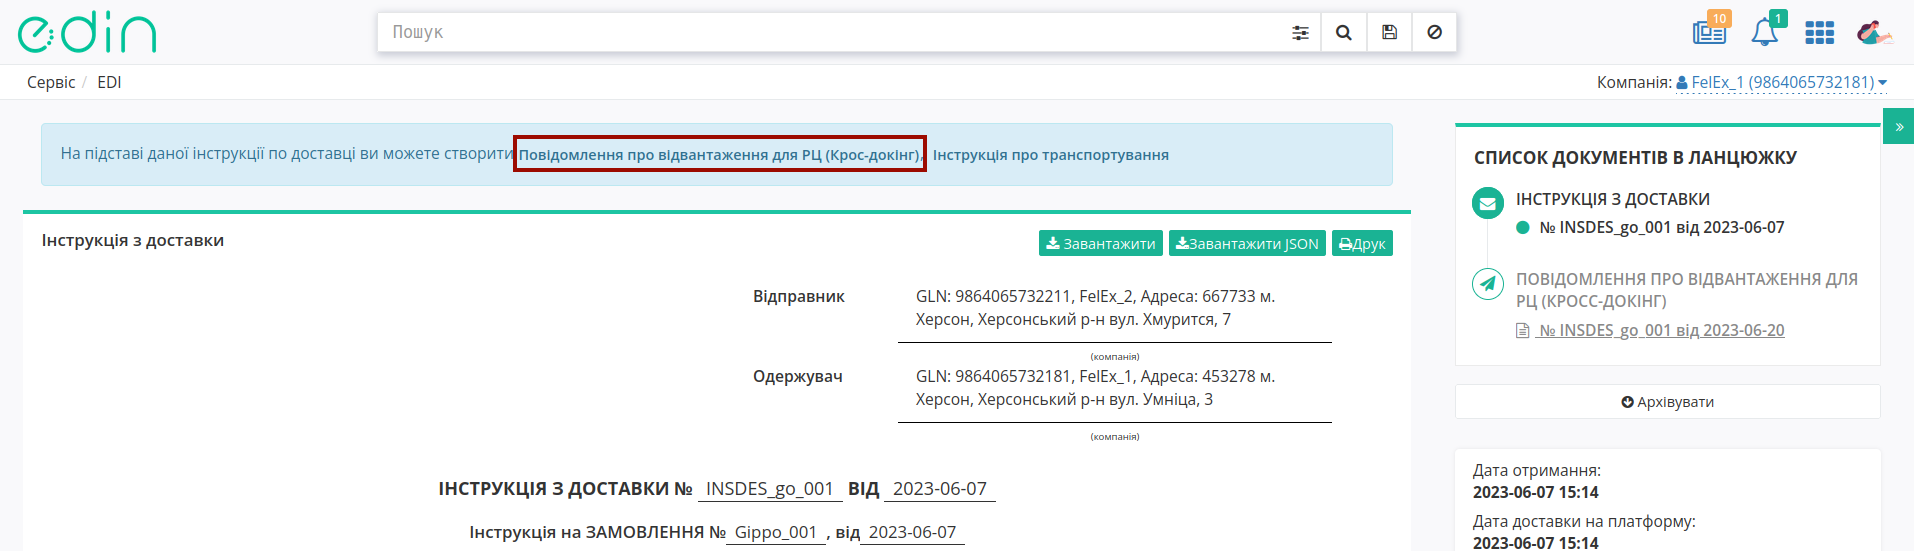Screen dimensions: 1914x551
Task: Open the apps grid menu
Action: point(1819,33)
